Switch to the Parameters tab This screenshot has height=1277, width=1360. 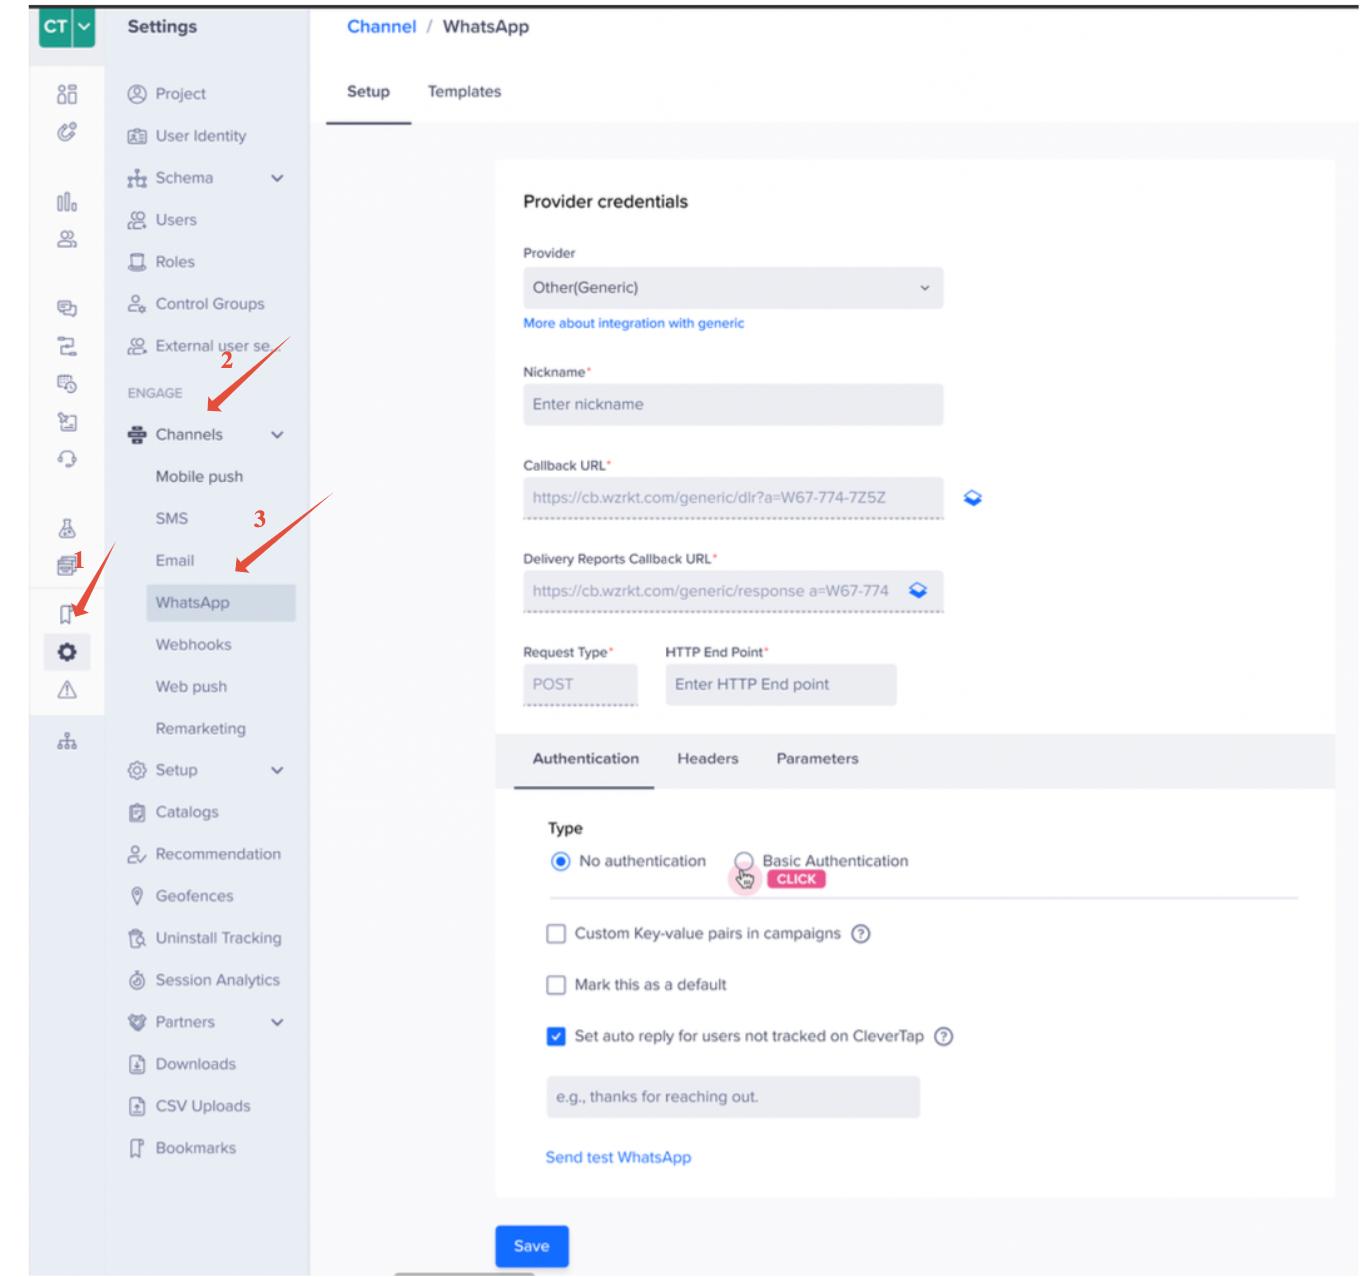point(817,759)
